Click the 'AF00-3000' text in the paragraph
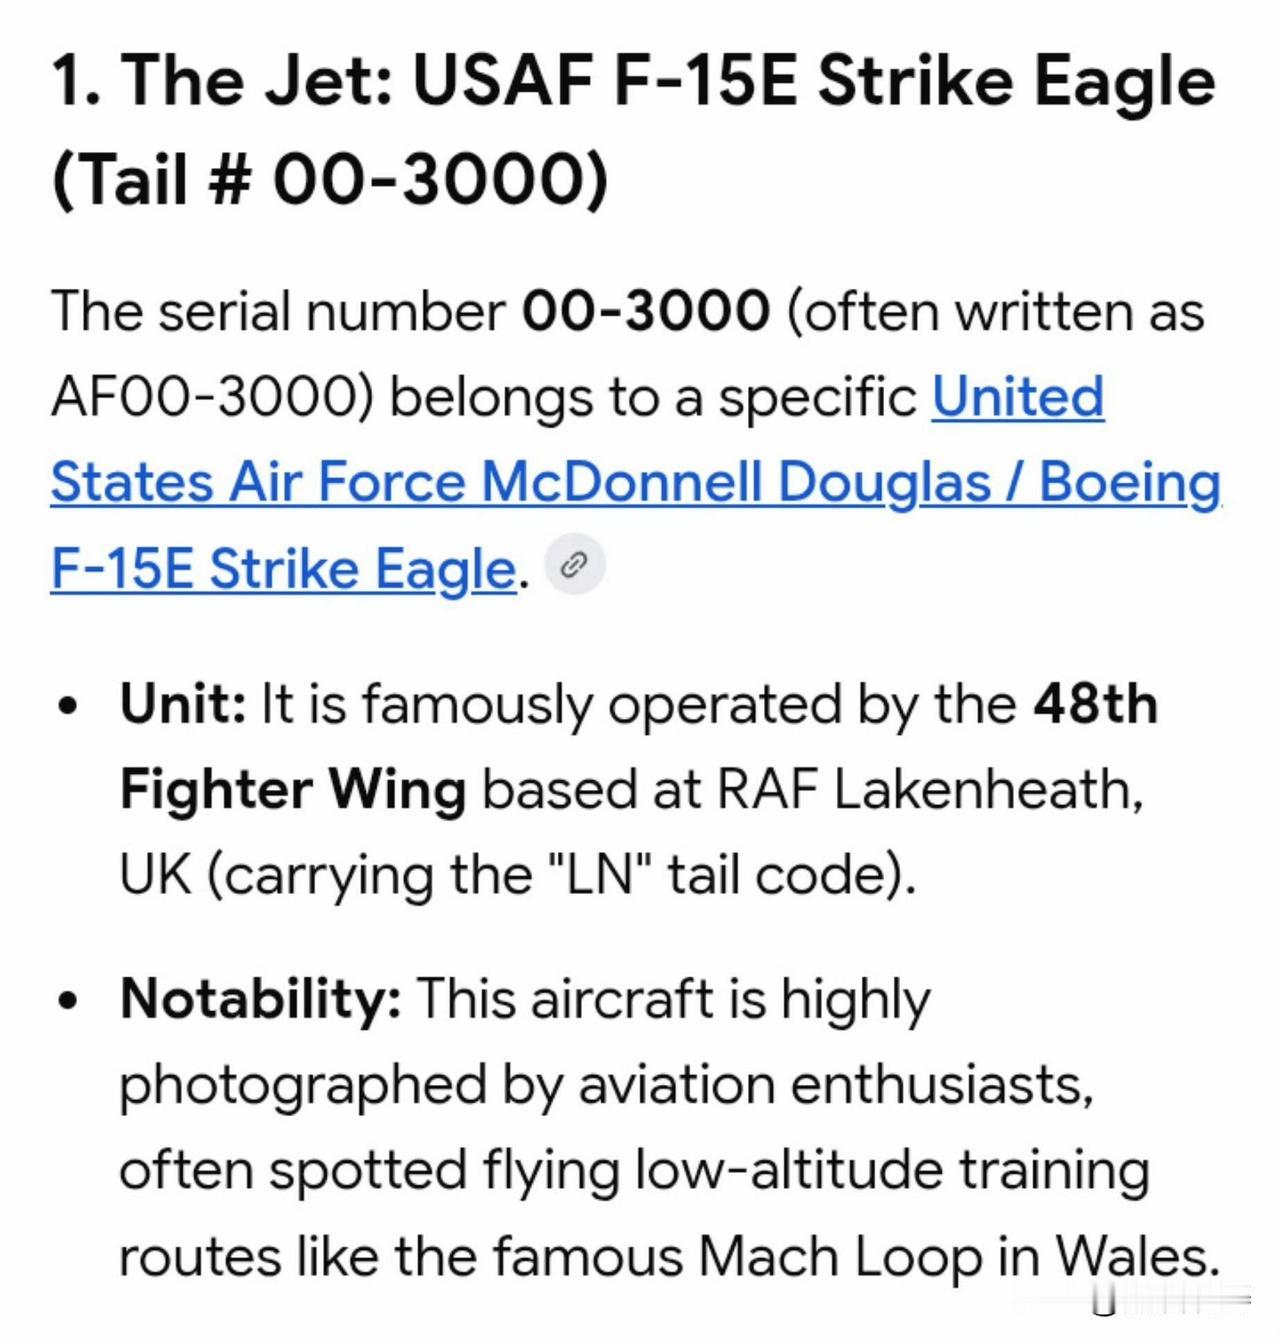 [x=204, y=397]
